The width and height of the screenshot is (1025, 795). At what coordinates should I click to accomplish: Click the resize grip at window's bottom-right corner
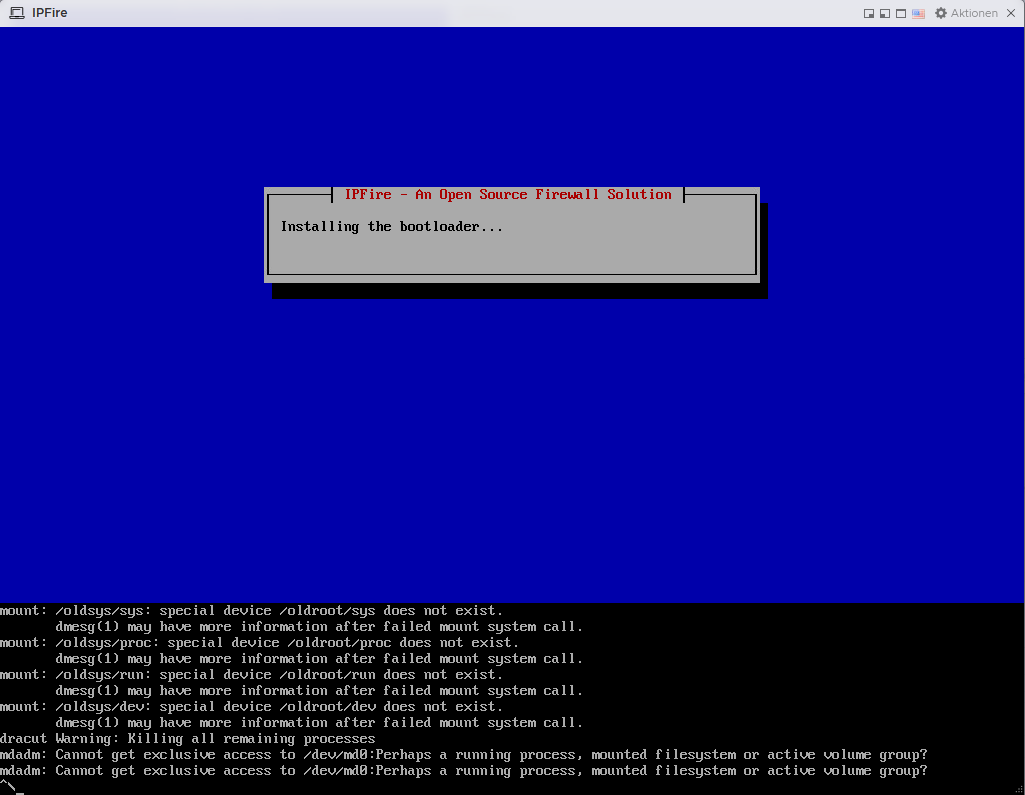pos(1020,790)
